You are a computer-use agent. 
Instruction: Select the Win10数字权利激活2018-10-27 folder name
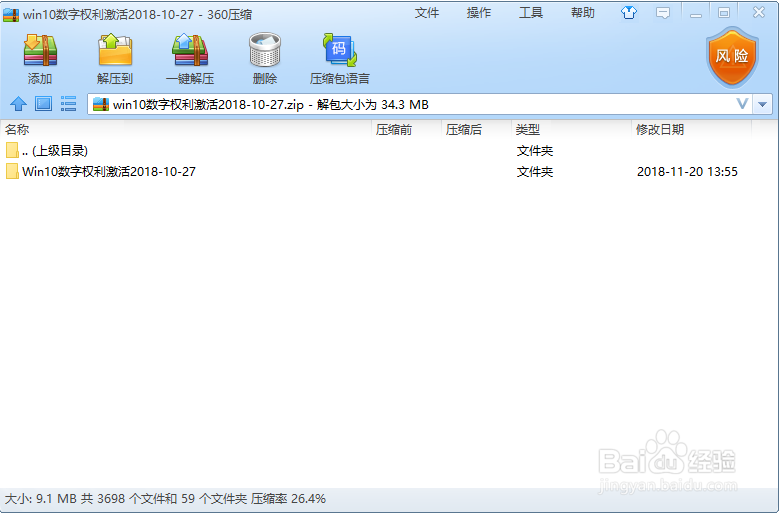click(x=109, y=172)
